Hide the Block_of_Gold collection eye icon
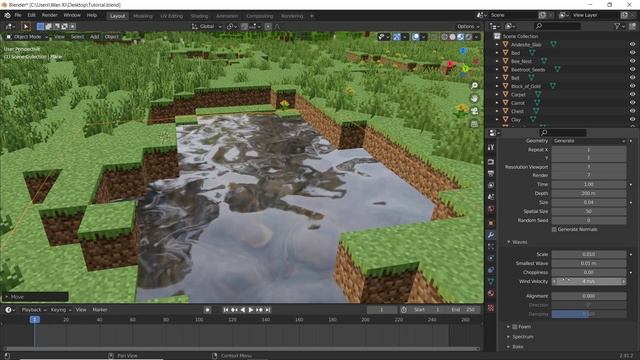This screenshot has width=640, height=360. tap(632, 86)
